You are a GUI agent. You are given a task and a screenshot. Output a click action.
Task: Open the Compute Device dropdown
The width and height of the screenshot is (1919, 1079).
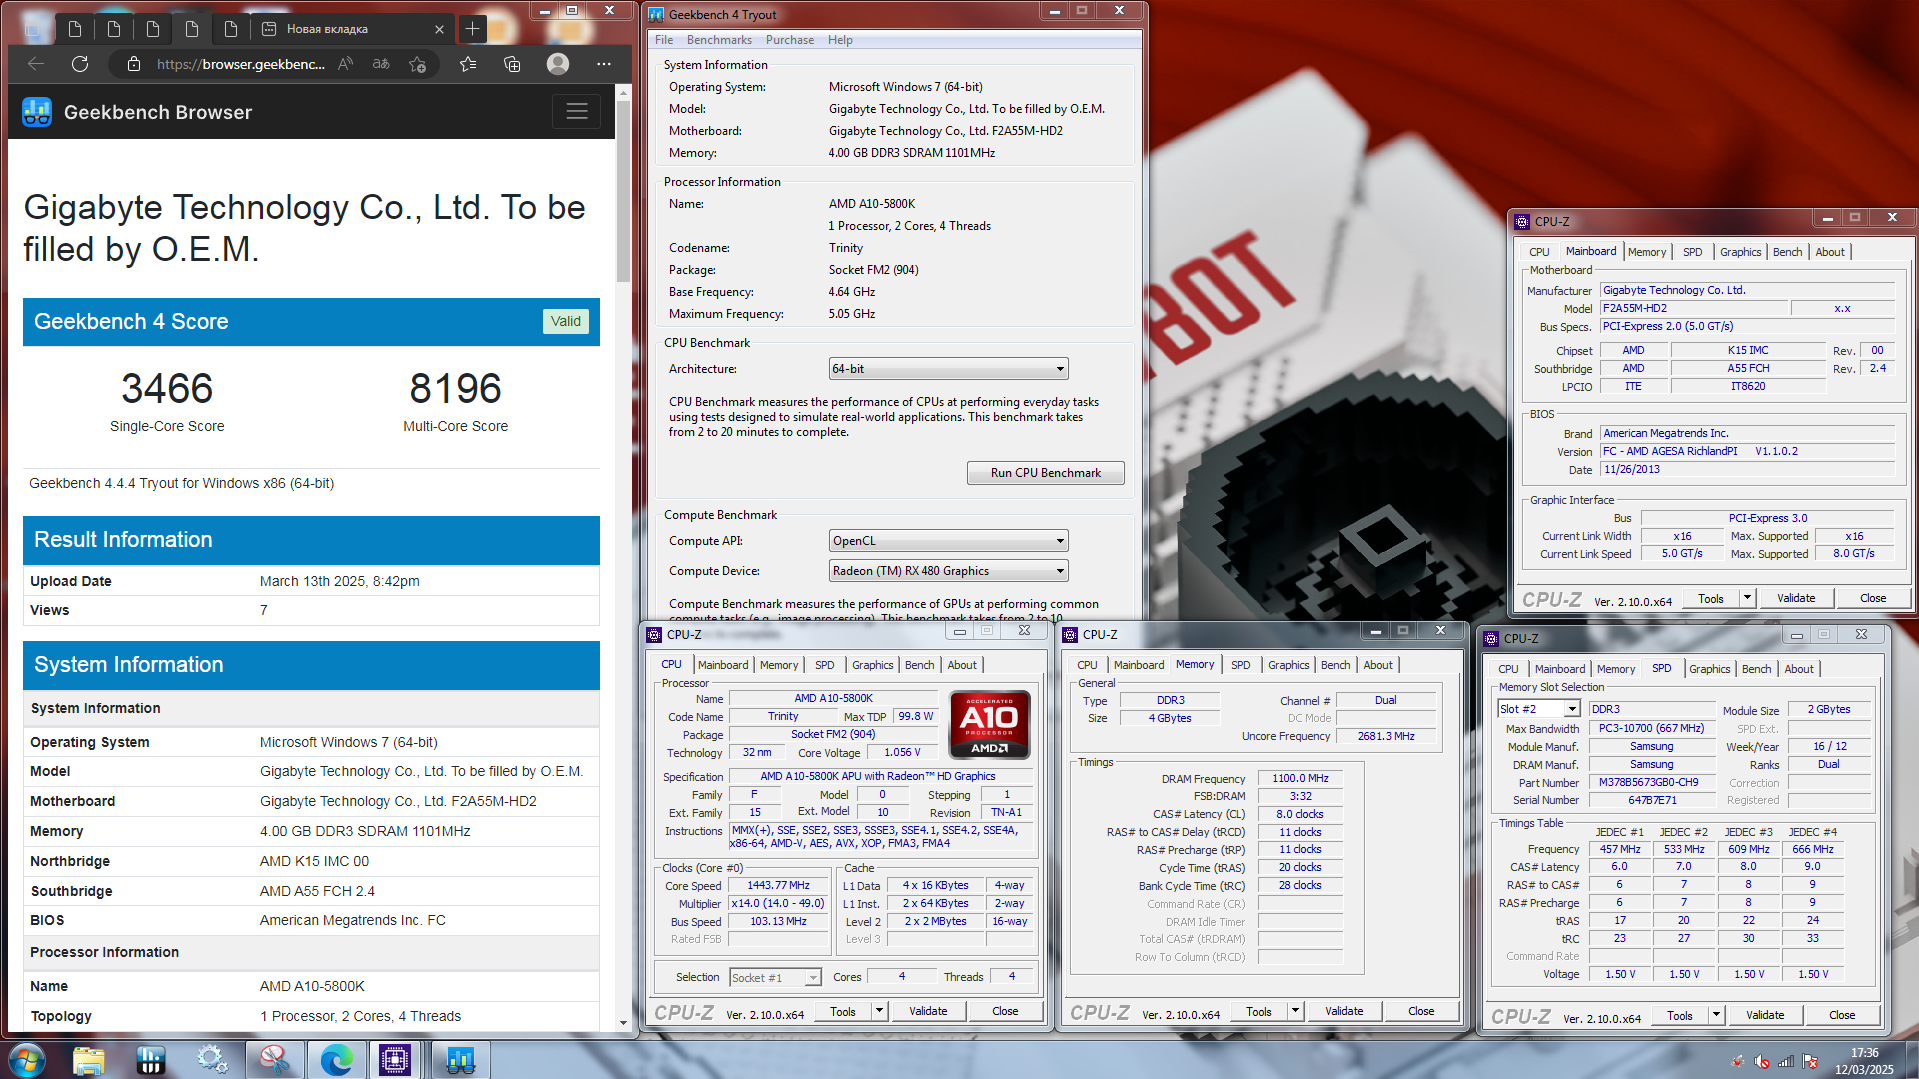[x=948, y=571]
